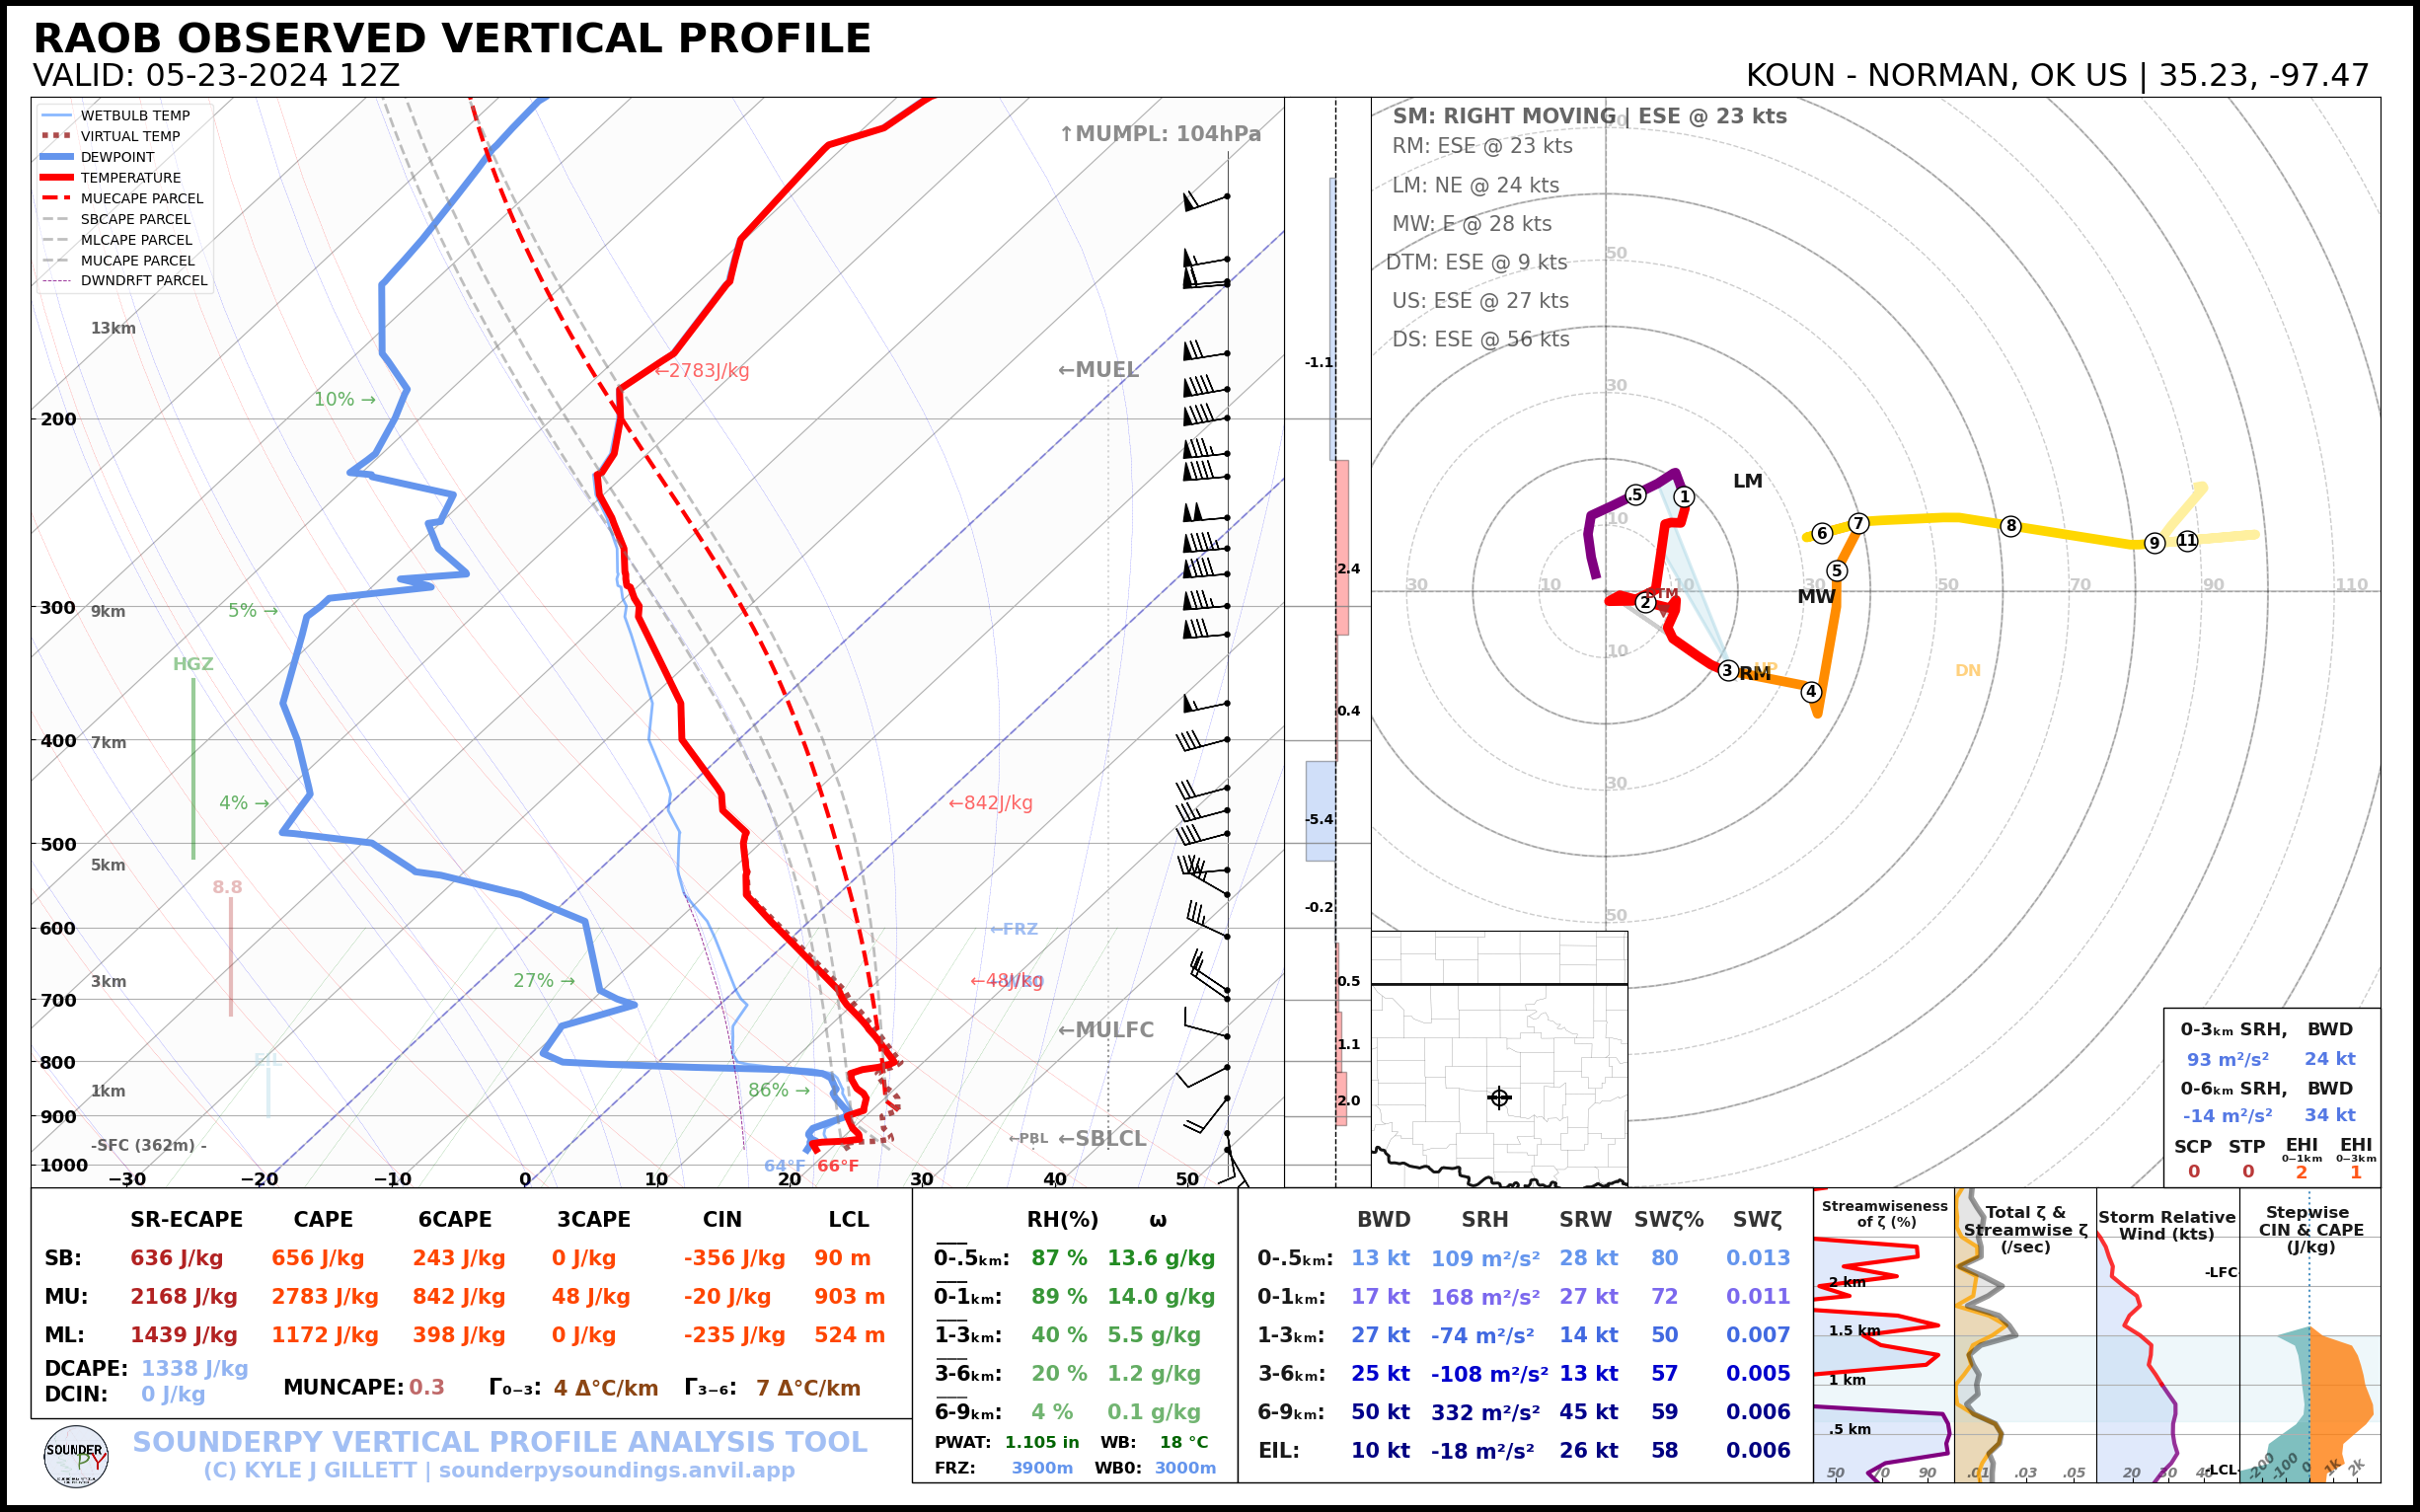Click the circled 9 hodograph marker
The width and height of the screenshot is (2420, 1512).
pyautogui.click(x=2155, y=542)
